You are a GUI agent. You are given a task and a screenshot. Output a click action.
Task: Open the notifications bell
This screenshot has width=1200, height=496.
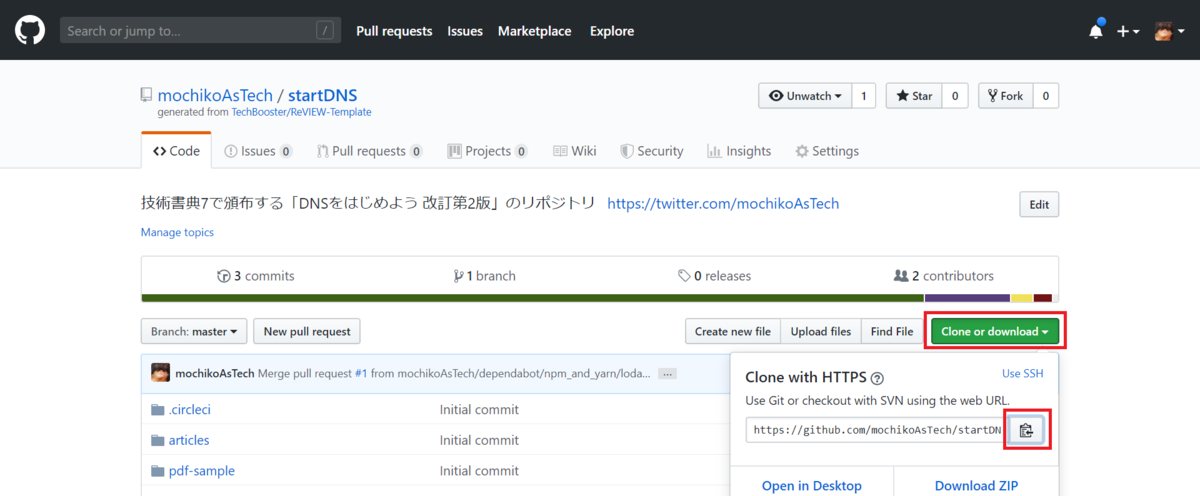pyautogui.click(x=1096, y=30)
